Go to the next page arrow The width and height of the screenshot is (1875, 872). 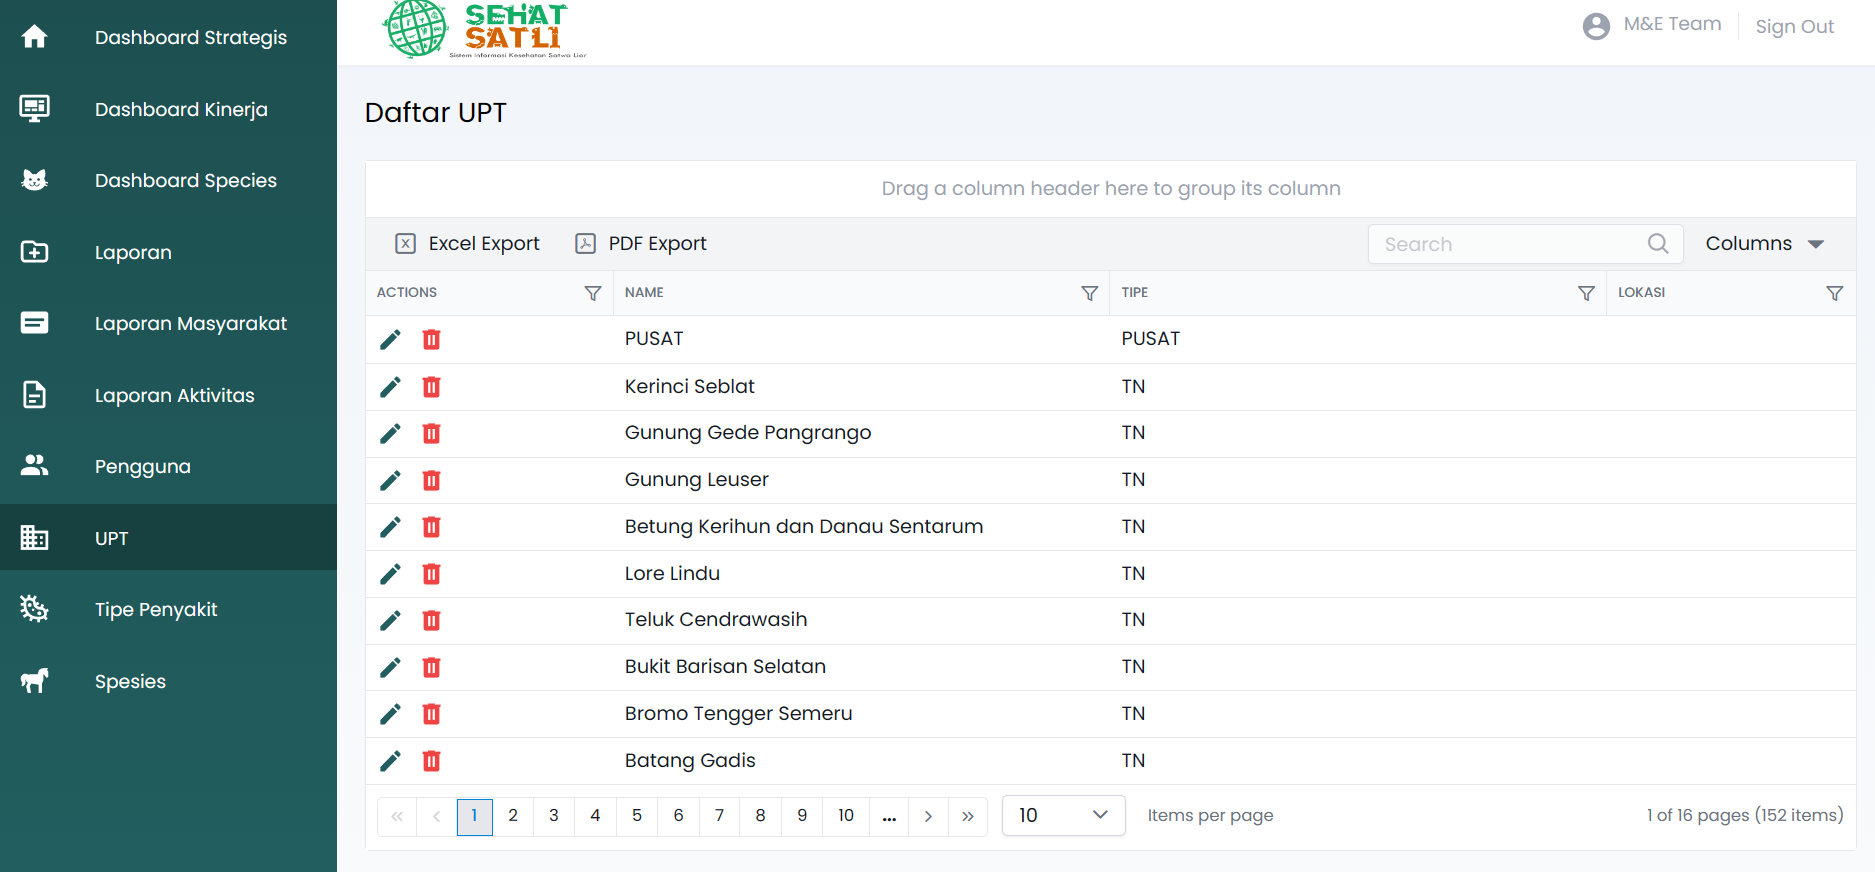pos(928,816)
